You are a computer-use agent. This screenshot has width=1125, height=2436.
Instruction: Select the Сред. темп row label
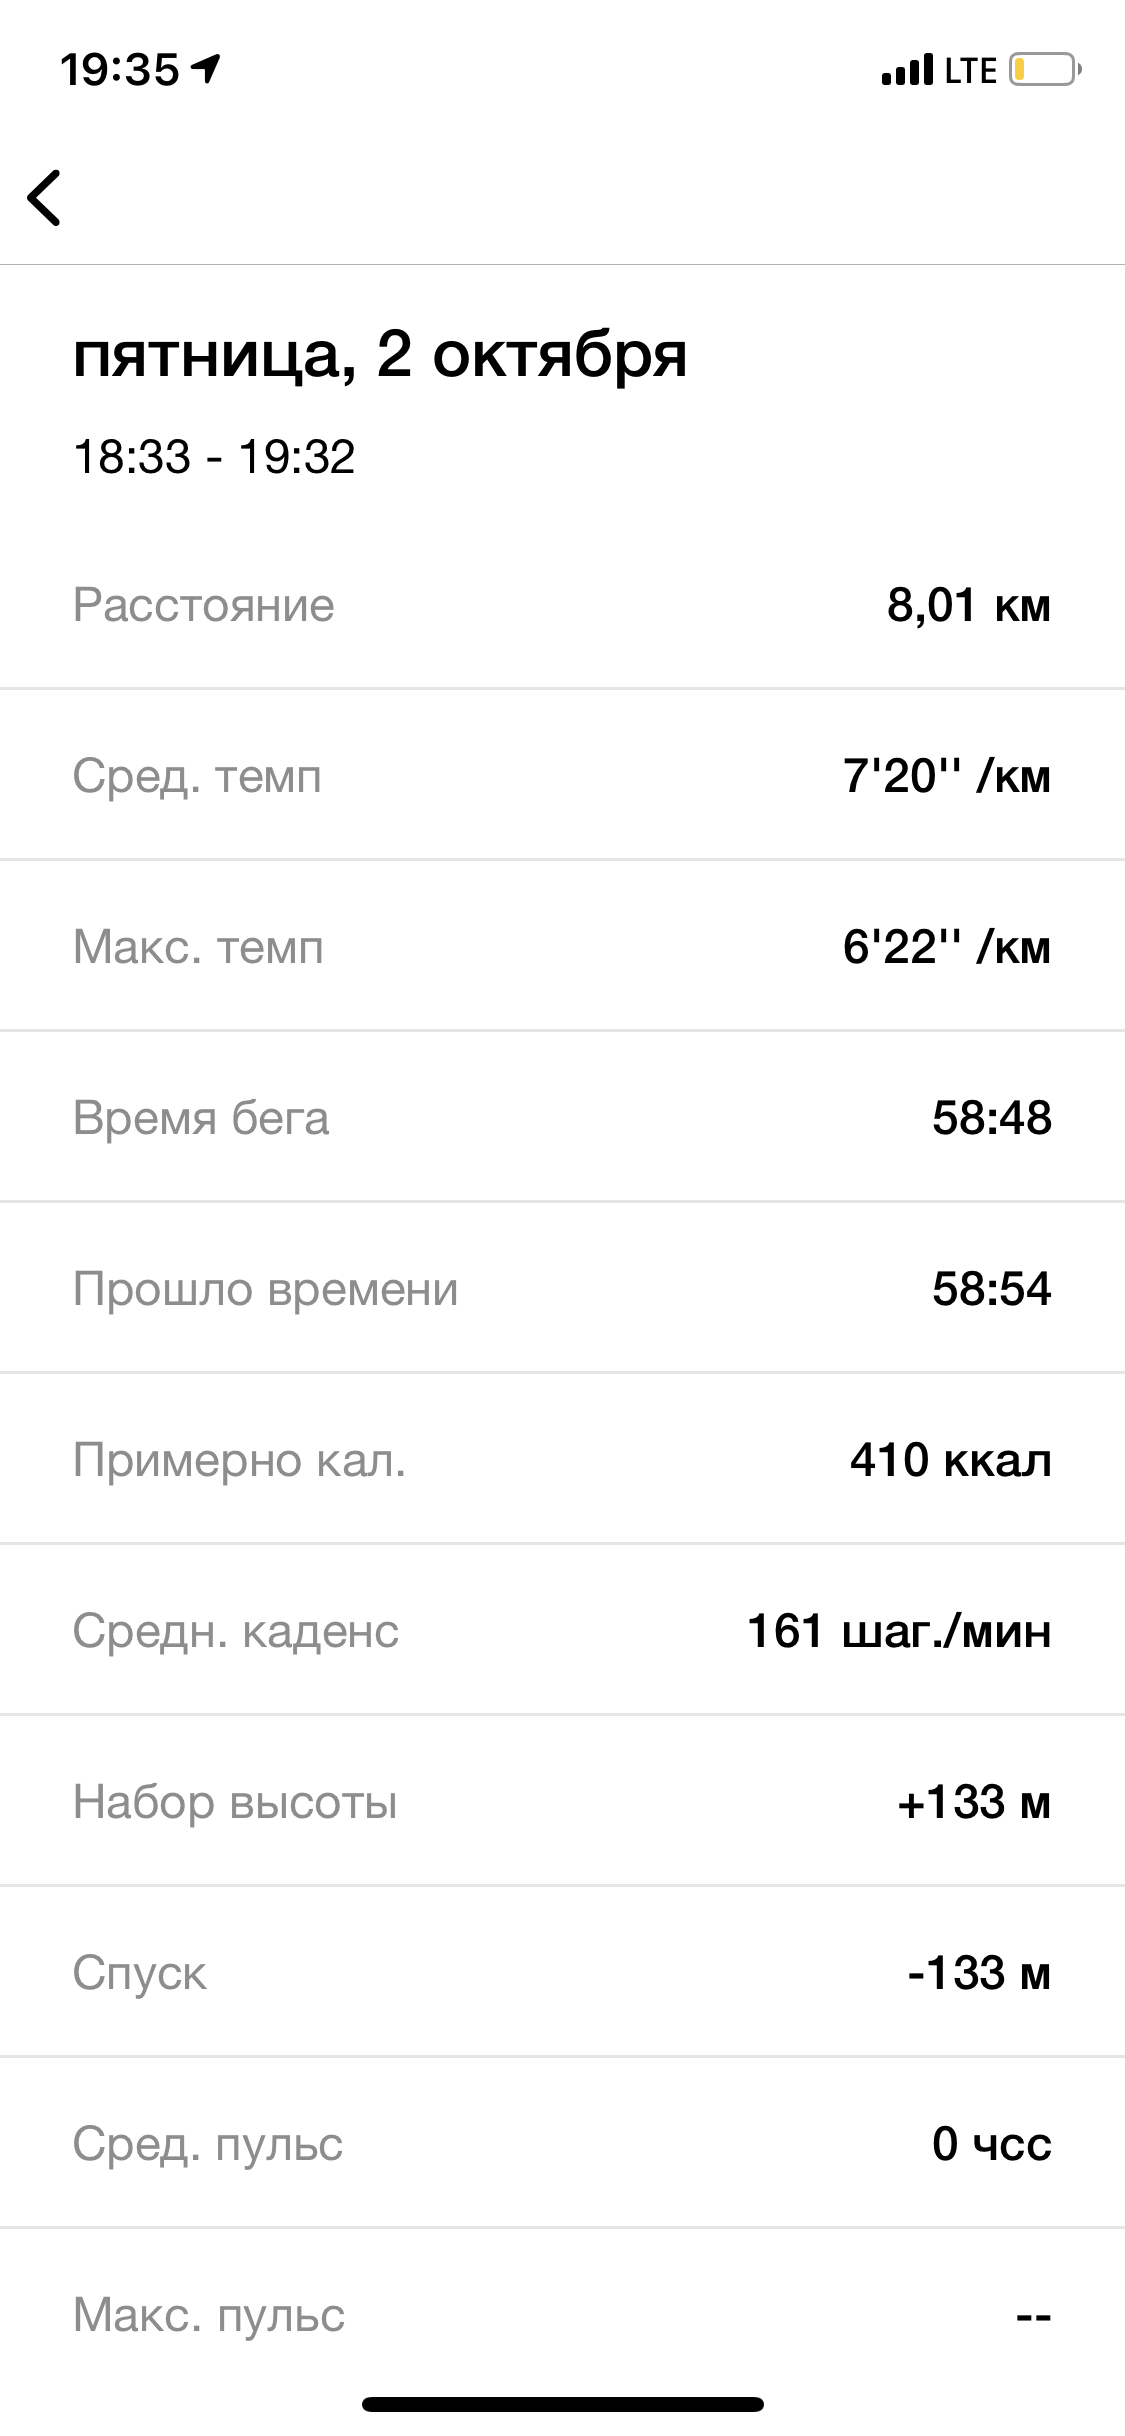tap(197, 776)
